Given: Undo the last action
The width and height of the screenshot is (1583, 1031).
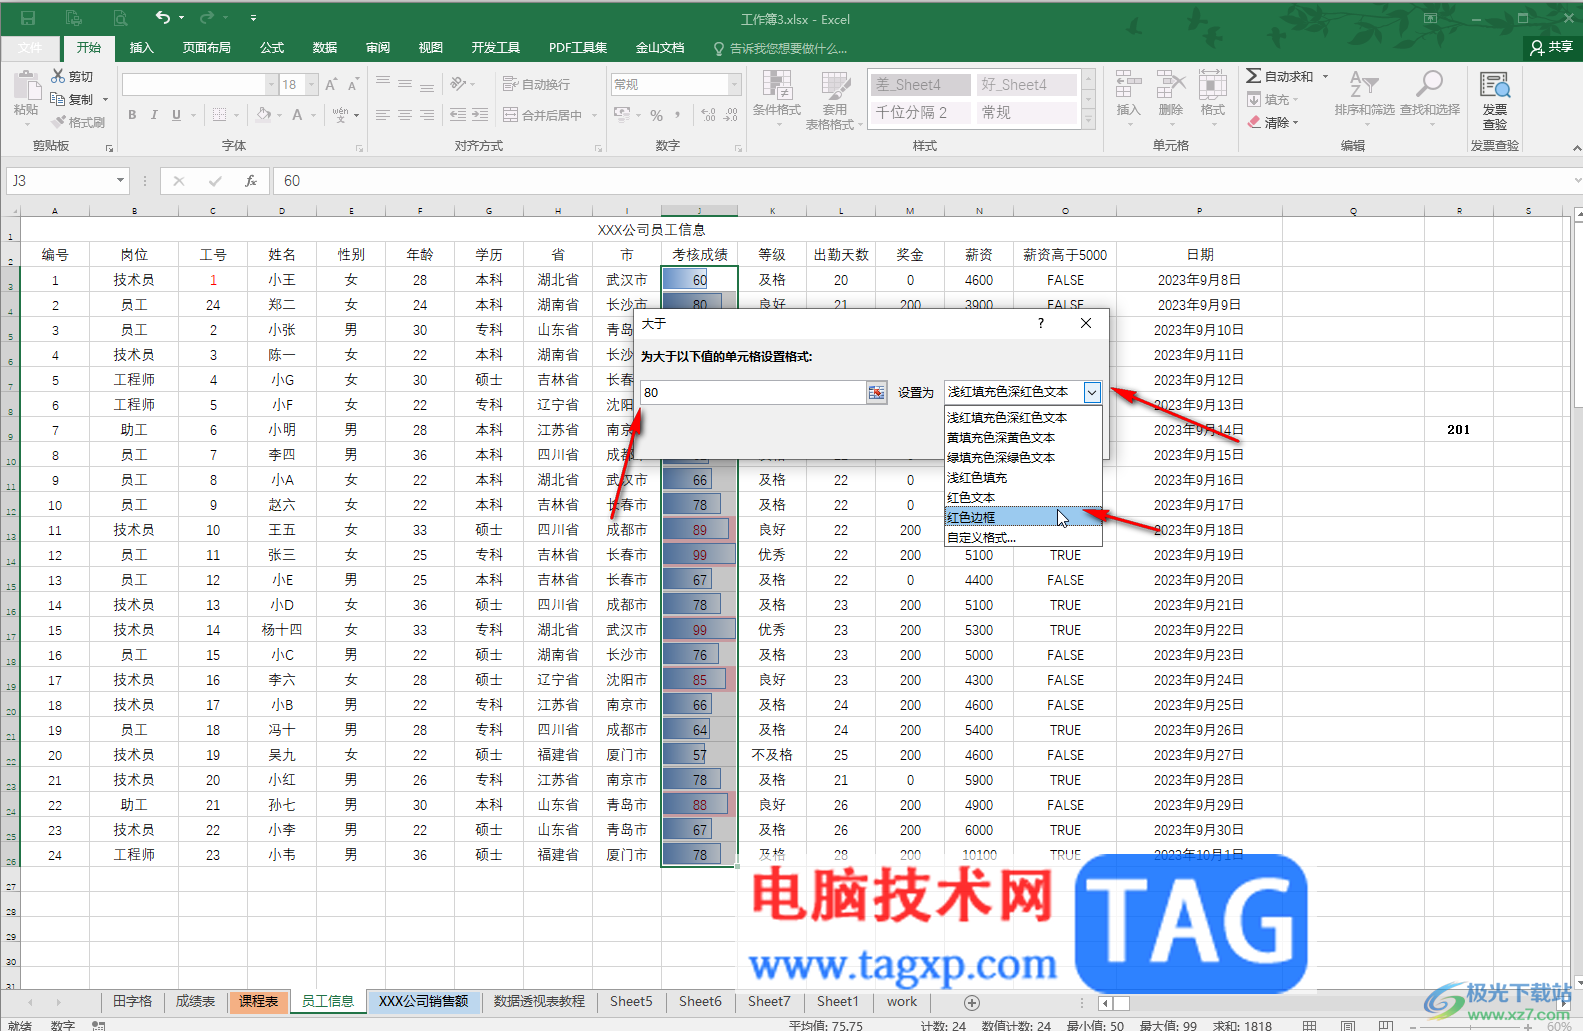Looking at the screenshot, I should tap(163, 17).
